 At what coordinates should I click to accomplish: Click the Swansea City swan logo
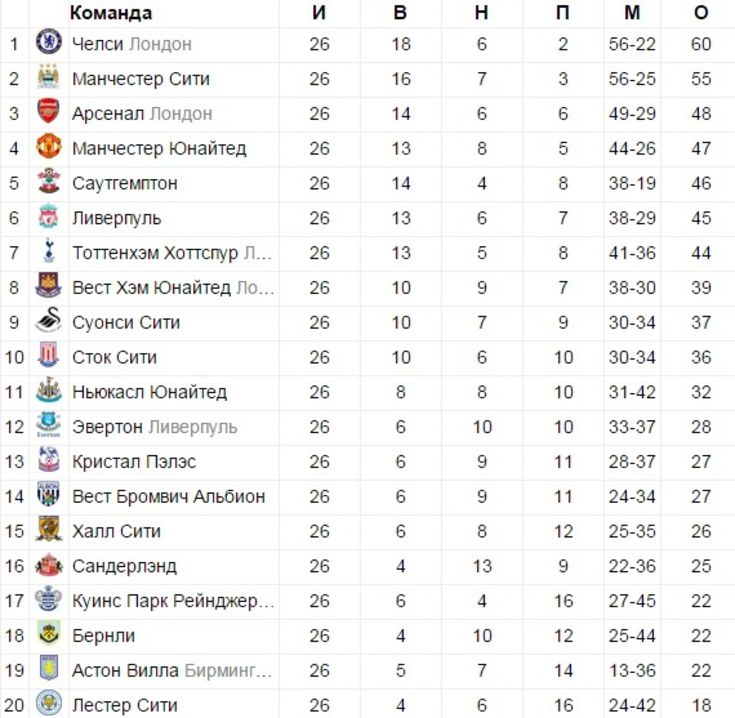tap(49, 321)
